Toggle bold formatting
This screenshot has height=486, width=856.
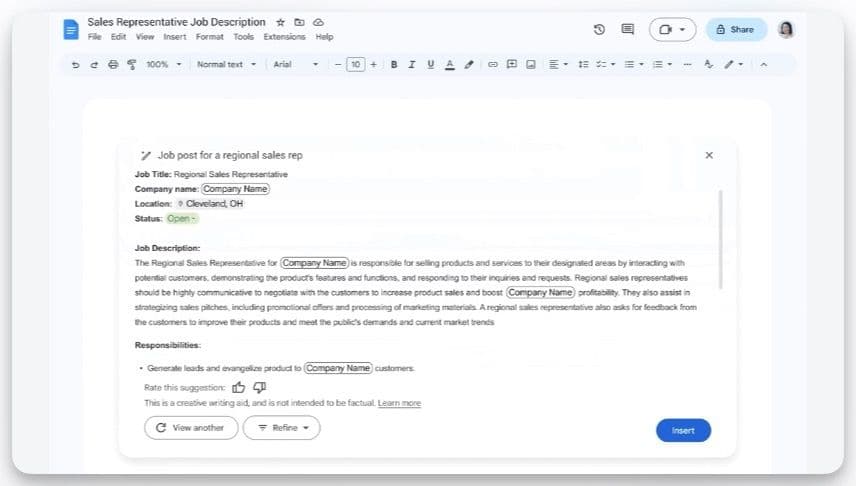coord(394,64)
